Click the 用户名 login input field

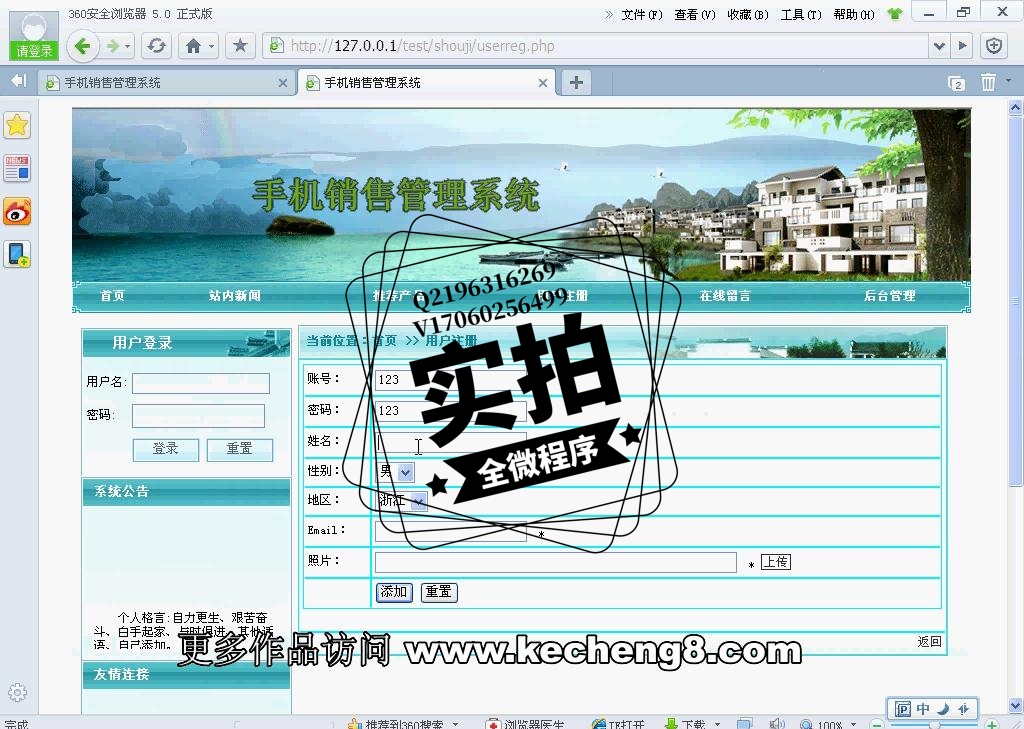(201, 383)
